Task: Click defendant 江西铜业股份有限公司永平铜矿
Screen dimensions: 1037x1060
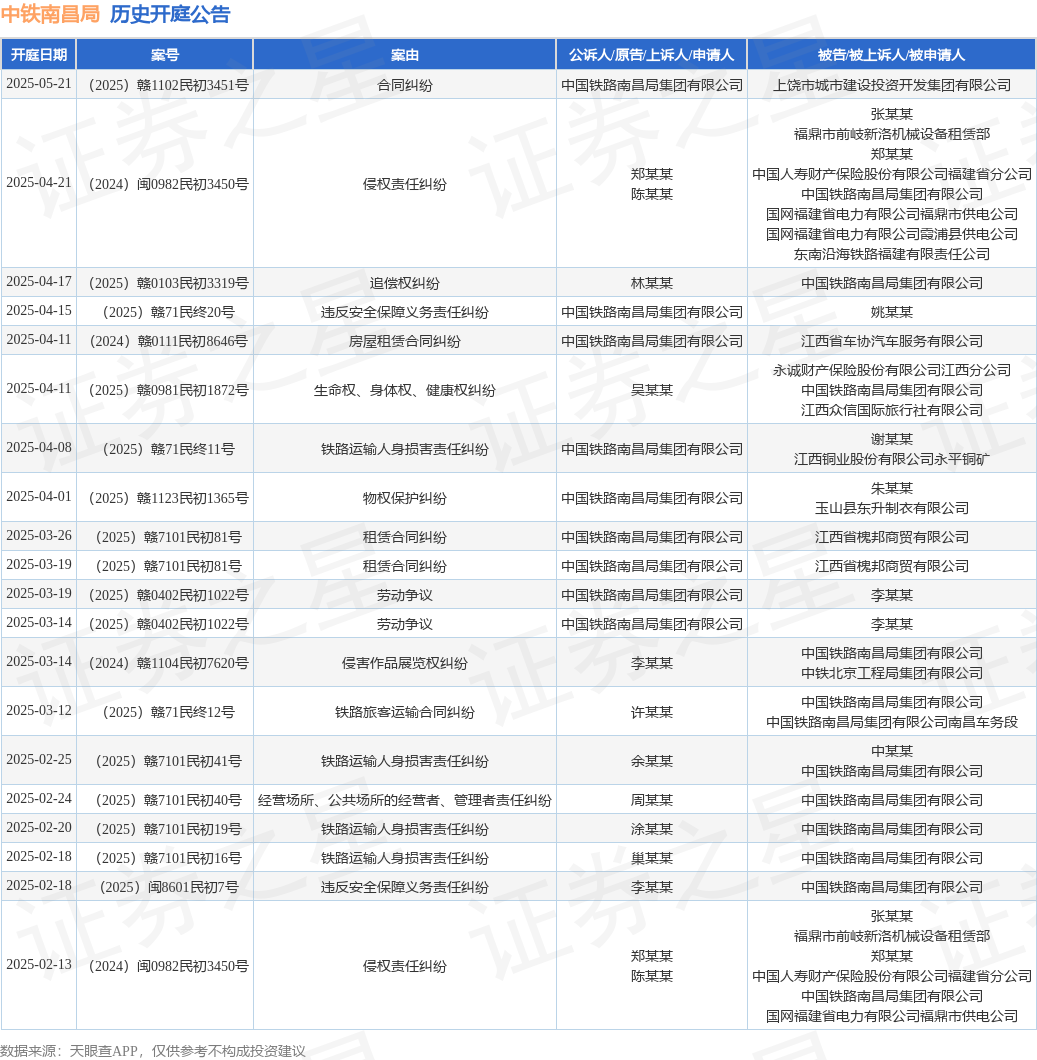Action: pos(892,460)
